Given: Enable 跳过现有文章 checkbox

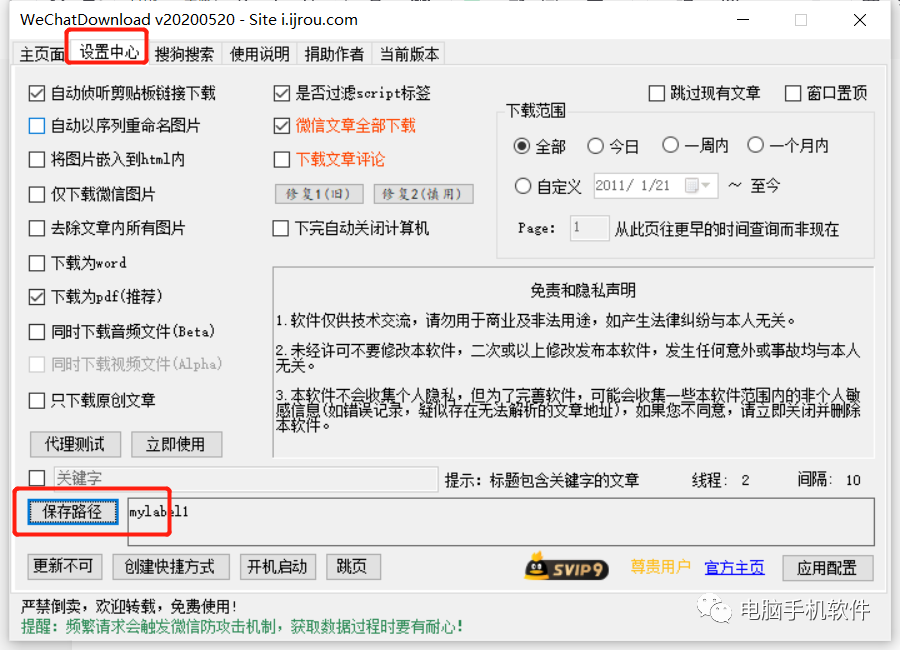Looking at the screenshot, I should (x=657, y=93).
